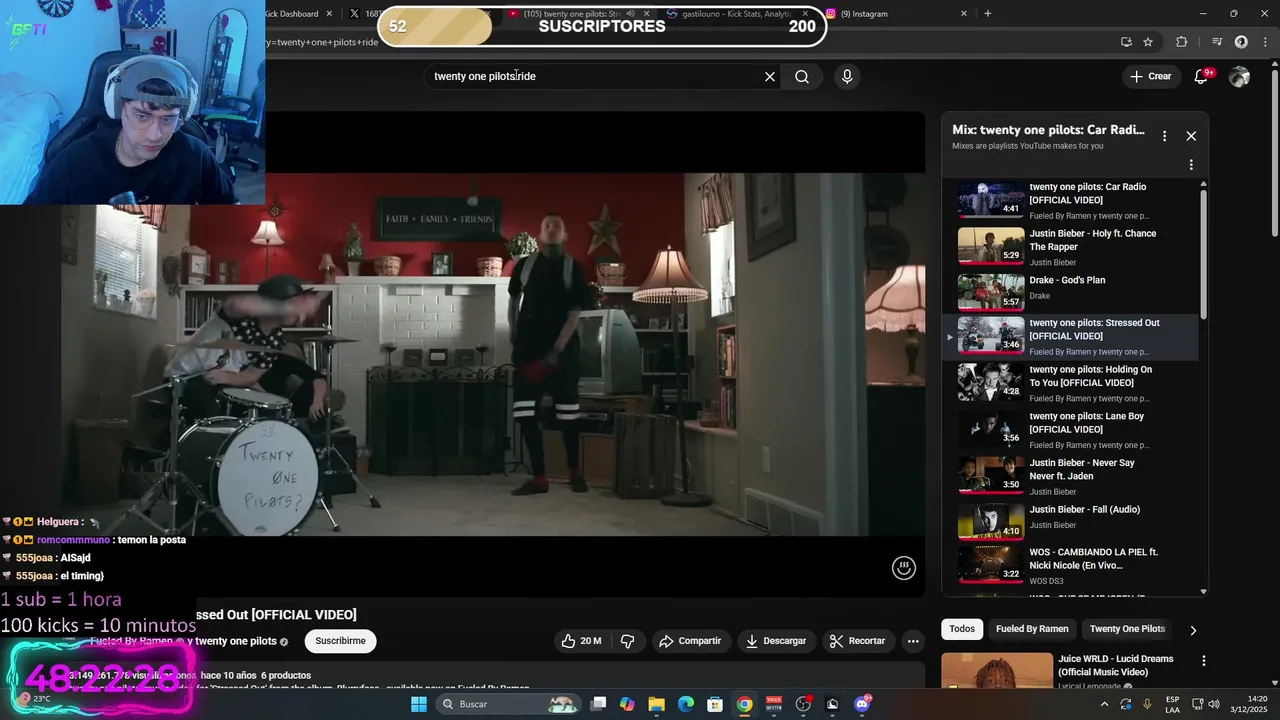The height and width of the screenshot is (720, 1280).
Task: Click 'Justin Bieber - Never Say Never' title
Action: click(x=1082, y=470)
